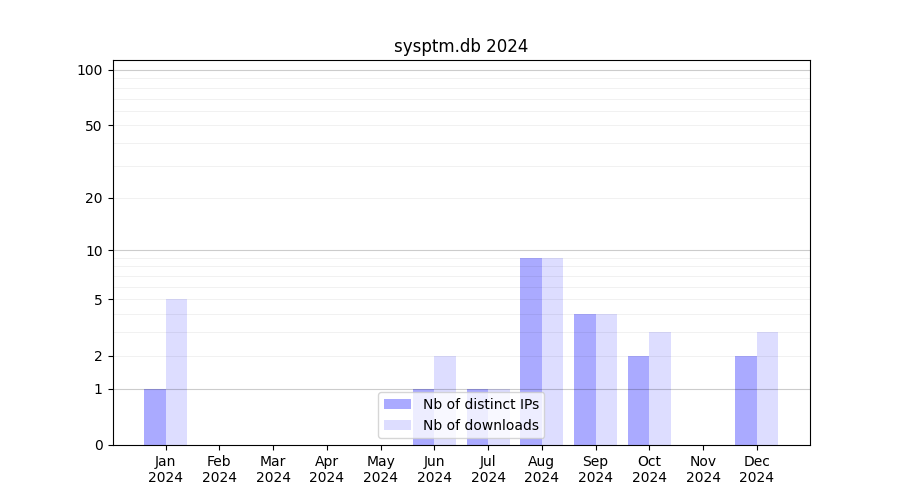The height and width of the screenshot is (500, 900).
Task: Click the 'Feb 2024' x-axis label
Action: tap(219, 469)
